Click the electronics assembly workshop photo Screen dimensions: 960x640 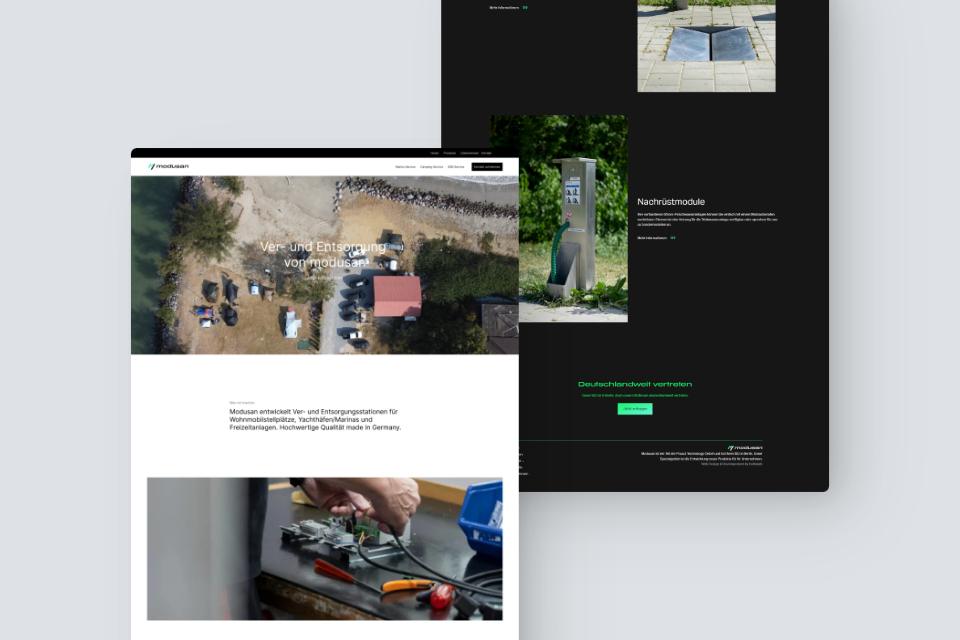click(324, 548)
